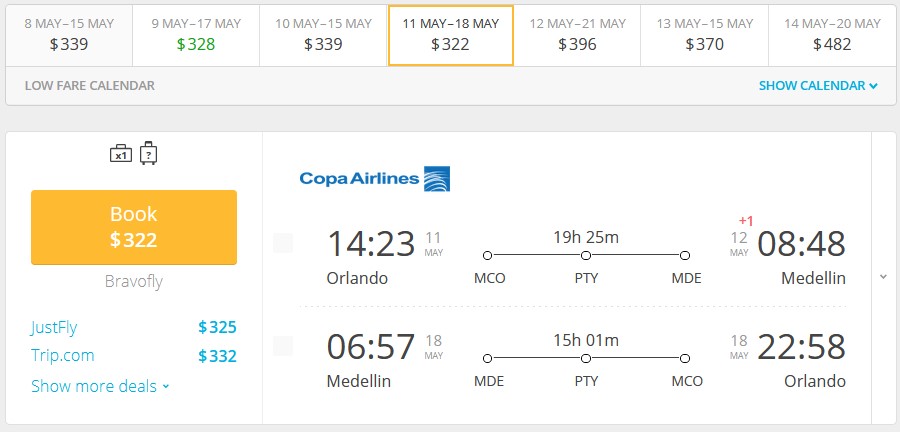The width and height of the screenshot is (900, 432).
Task: Click the PTY stopover dot on return flight
Action: click(586, 359)
